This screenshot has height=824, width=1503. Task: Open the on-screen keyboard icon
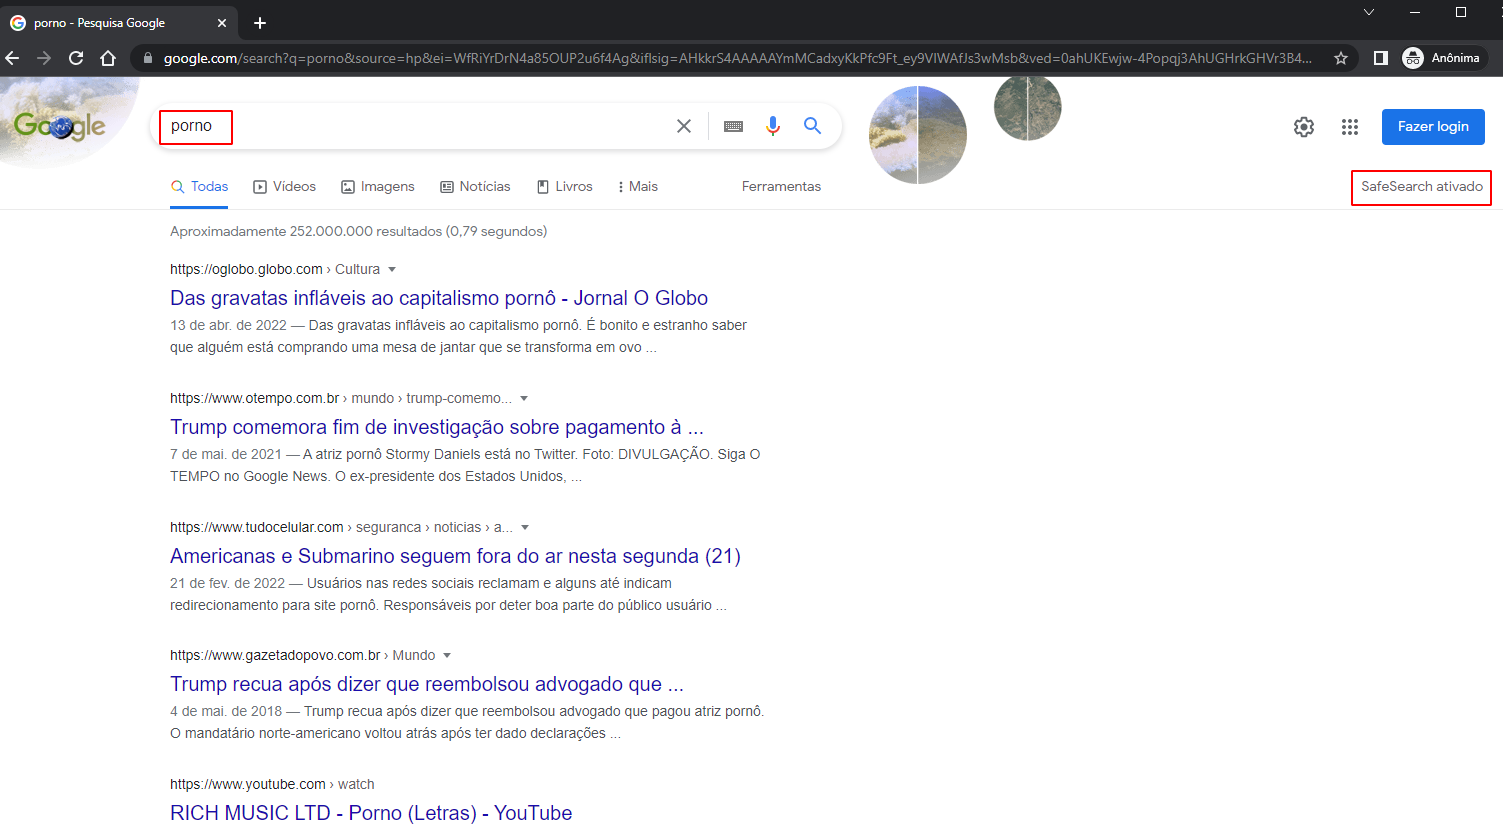click(733, 126)
